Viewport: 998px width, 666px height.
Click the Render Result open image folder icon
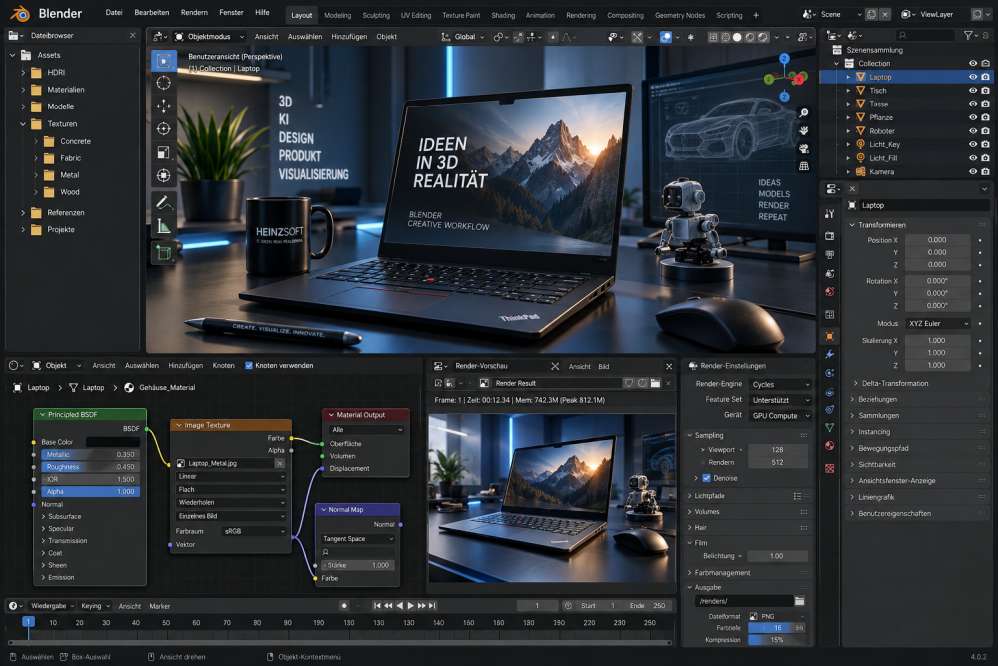point(655,383)
